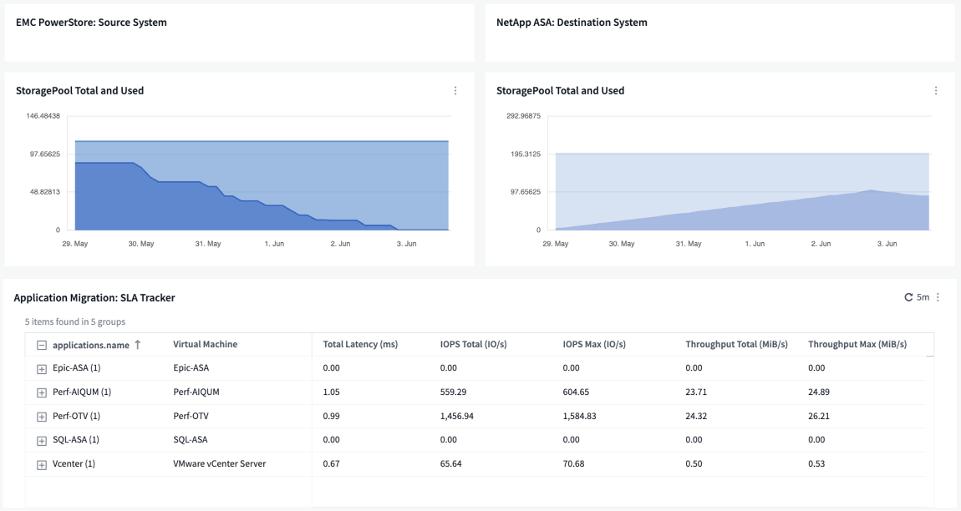The width and height of the screenshot is (961, 511).
Task: Click the 5m refresh interval label
Action: click(x=923, y=297)
